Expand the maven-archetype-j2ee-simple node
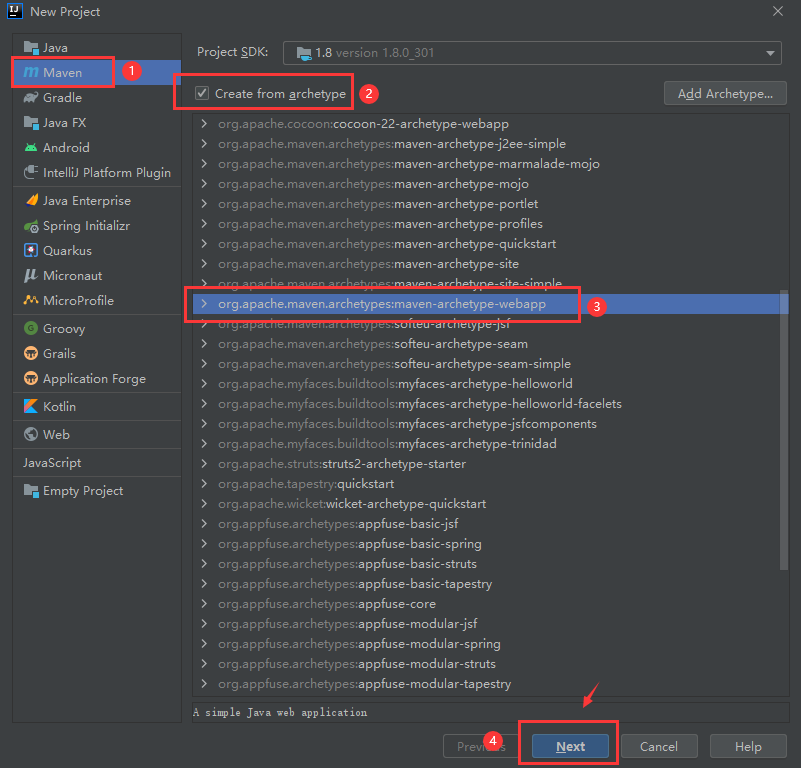This screenshot has height=768, width=801. 204,144
